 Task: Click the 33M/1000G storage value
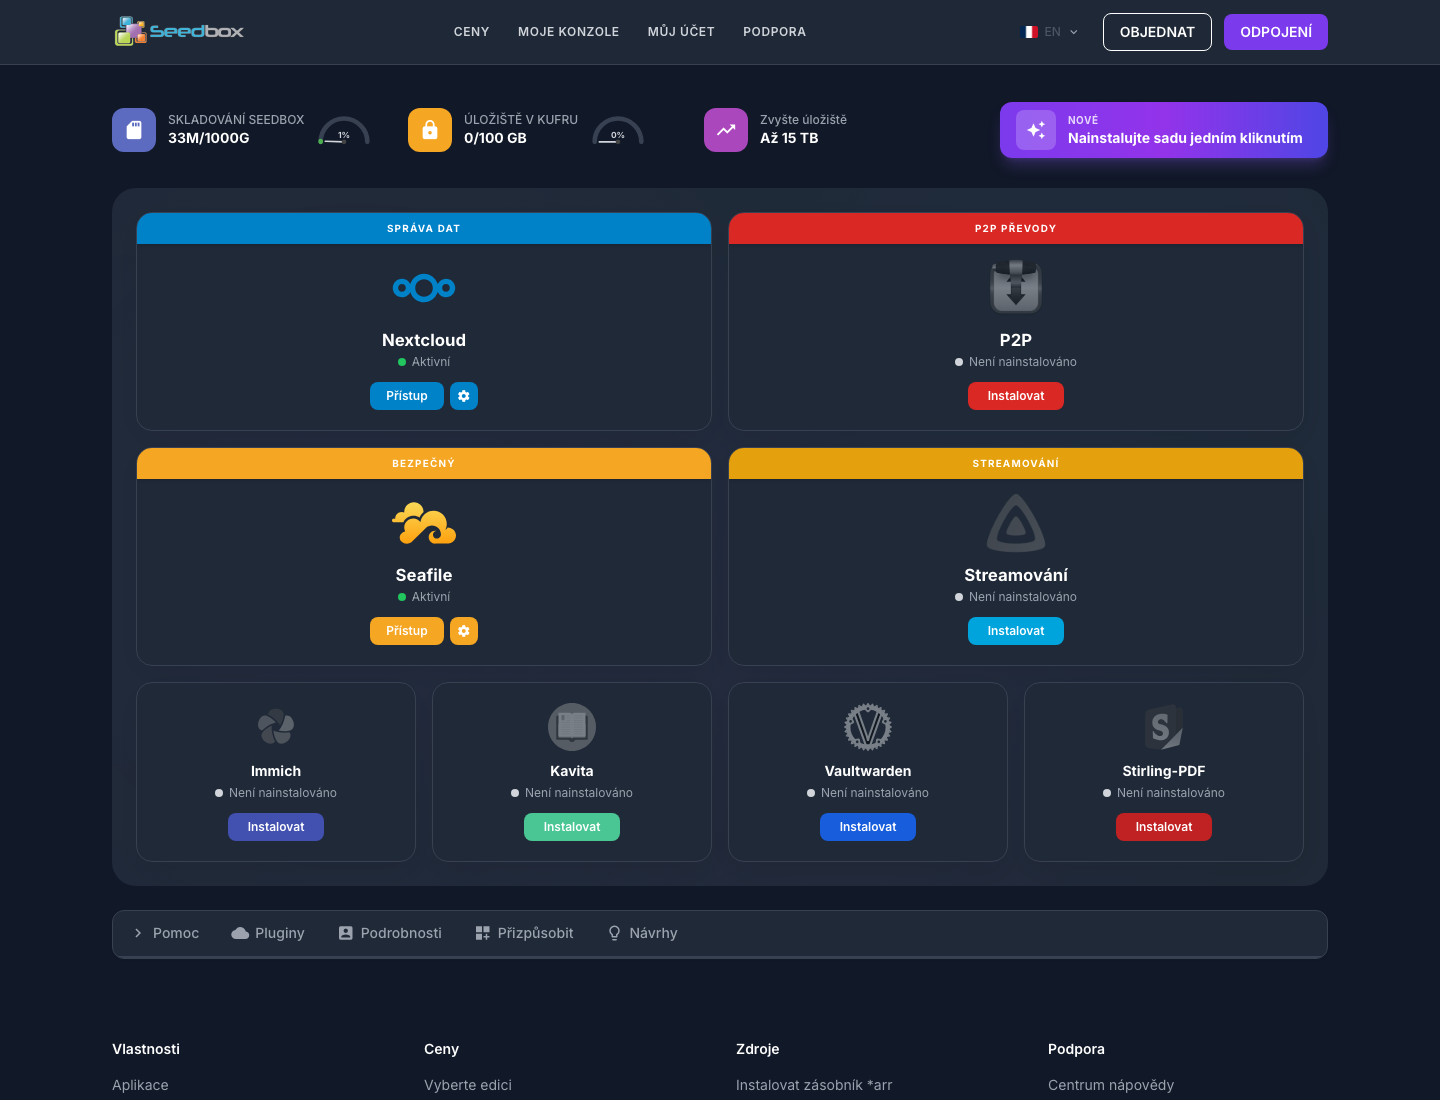point(209,138)
